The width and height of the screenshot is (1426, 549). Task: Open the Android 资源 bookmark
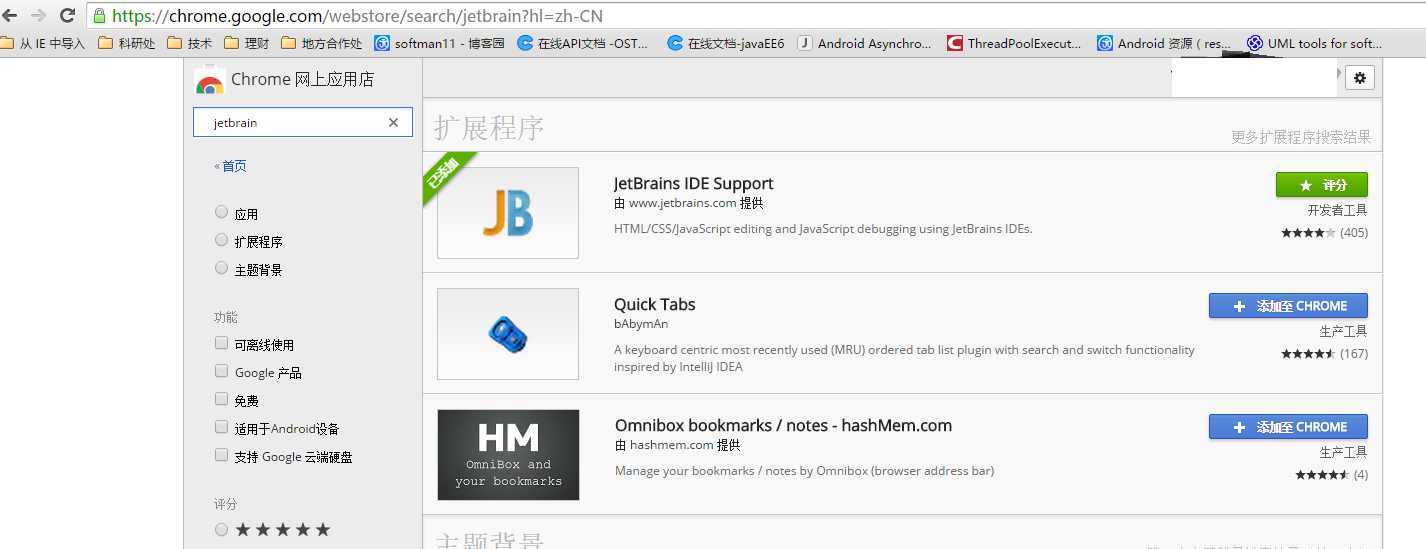[1164, 43]
